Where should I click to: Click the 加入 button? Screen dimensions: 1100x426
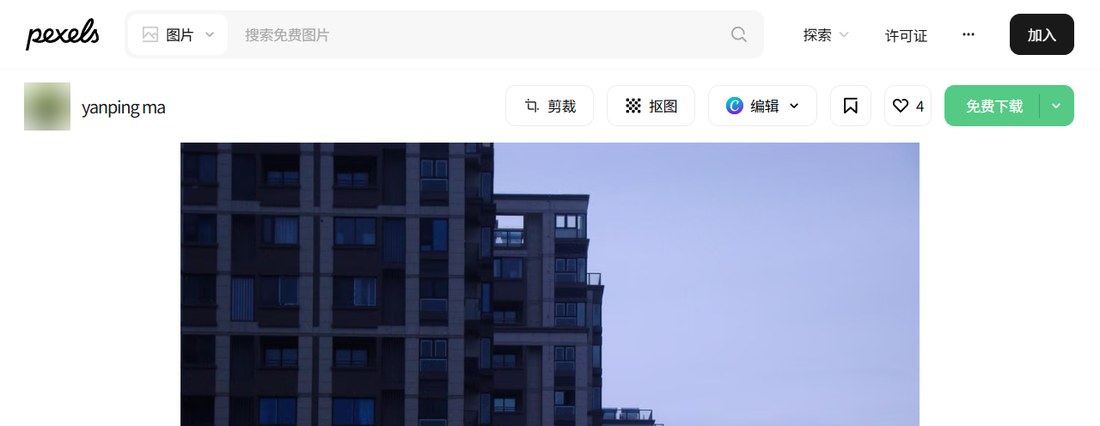click(x=1042, y=34)
